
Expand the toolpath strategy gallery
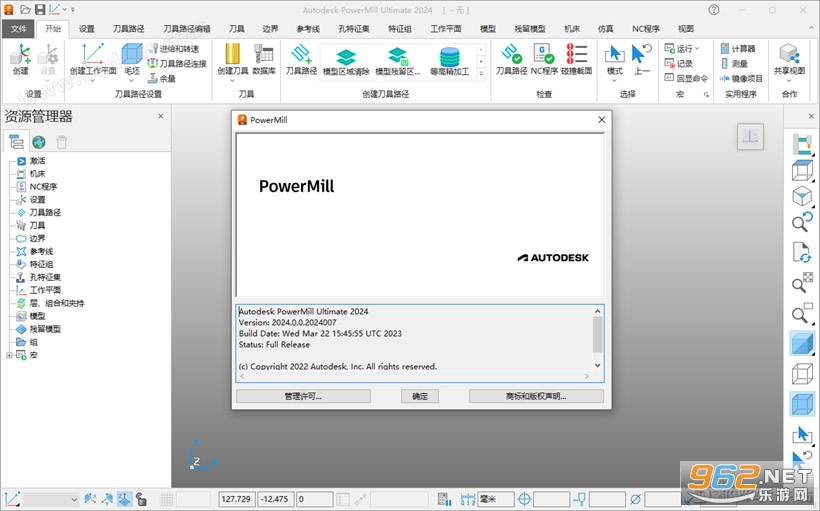click(482, 74)
